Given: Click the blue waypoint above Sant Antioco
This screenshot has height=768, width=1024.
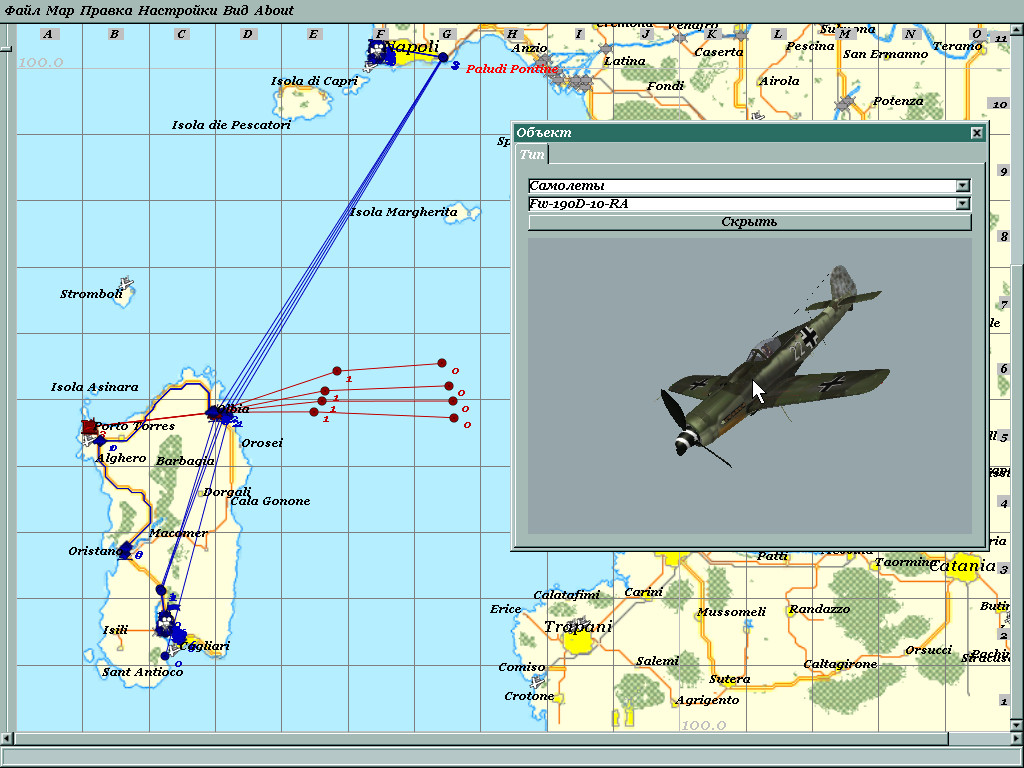Looking at the screenshot, I should coord(165,656).
